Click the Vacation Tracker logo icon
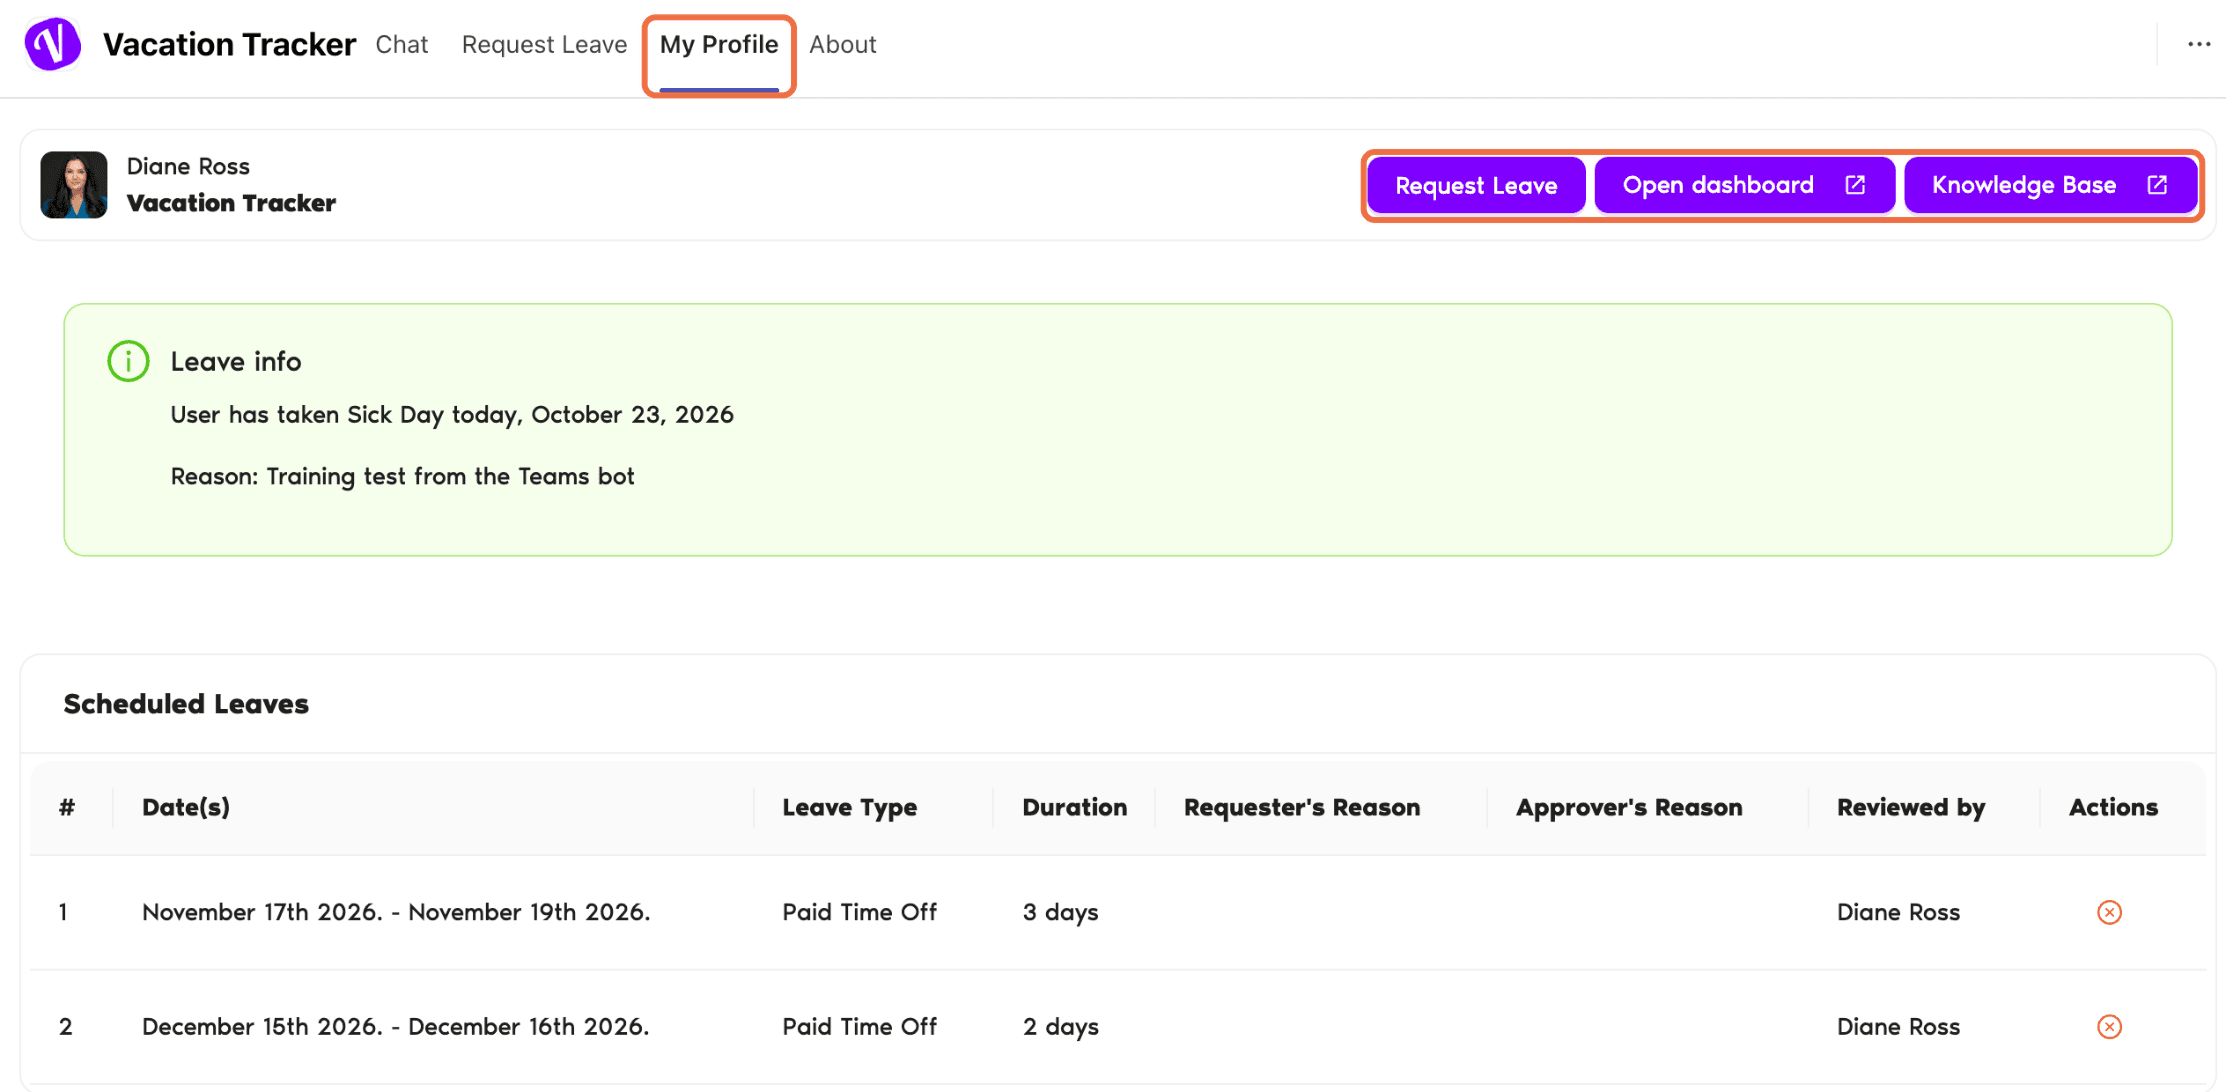 (x=52, y=44)
